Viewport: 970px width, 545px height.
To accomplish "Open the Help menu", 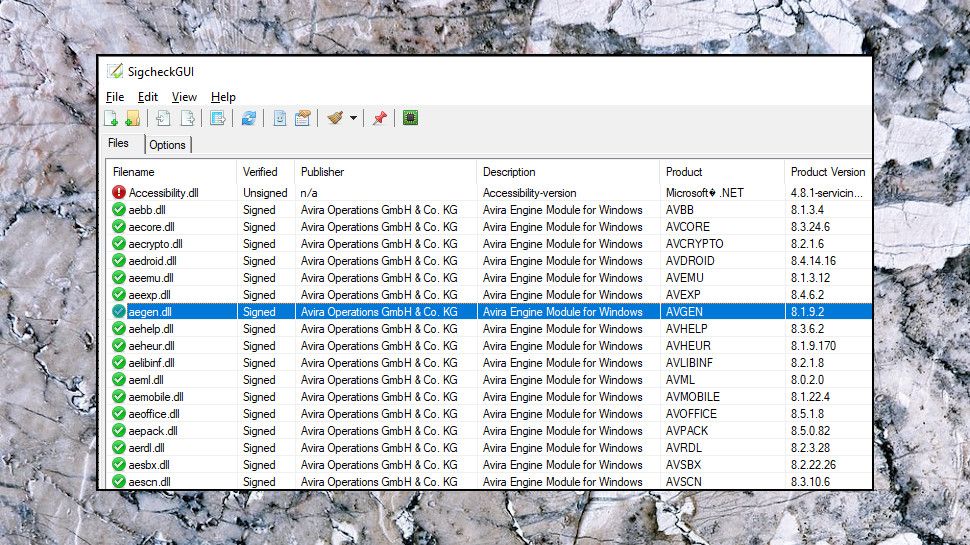I will click(x=223, y=97).
